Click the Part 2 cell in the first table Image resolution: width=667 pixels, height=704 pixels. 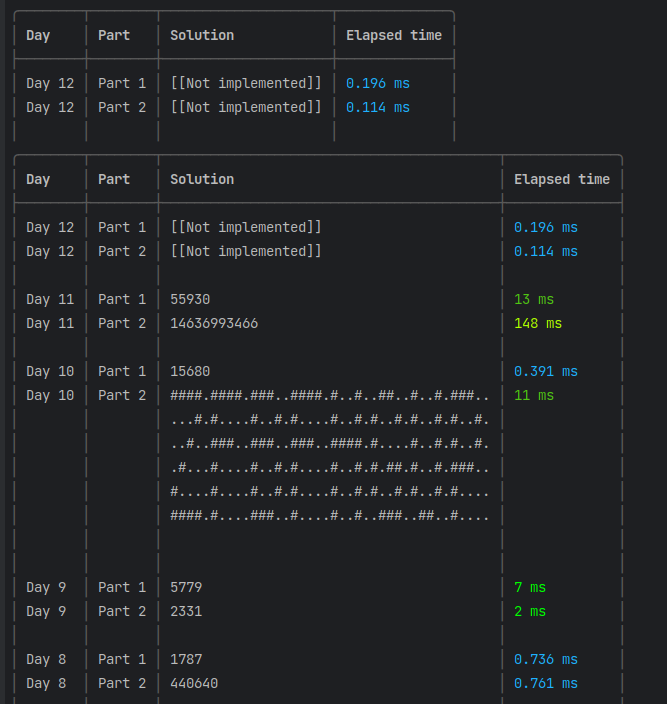click(122, 108)
